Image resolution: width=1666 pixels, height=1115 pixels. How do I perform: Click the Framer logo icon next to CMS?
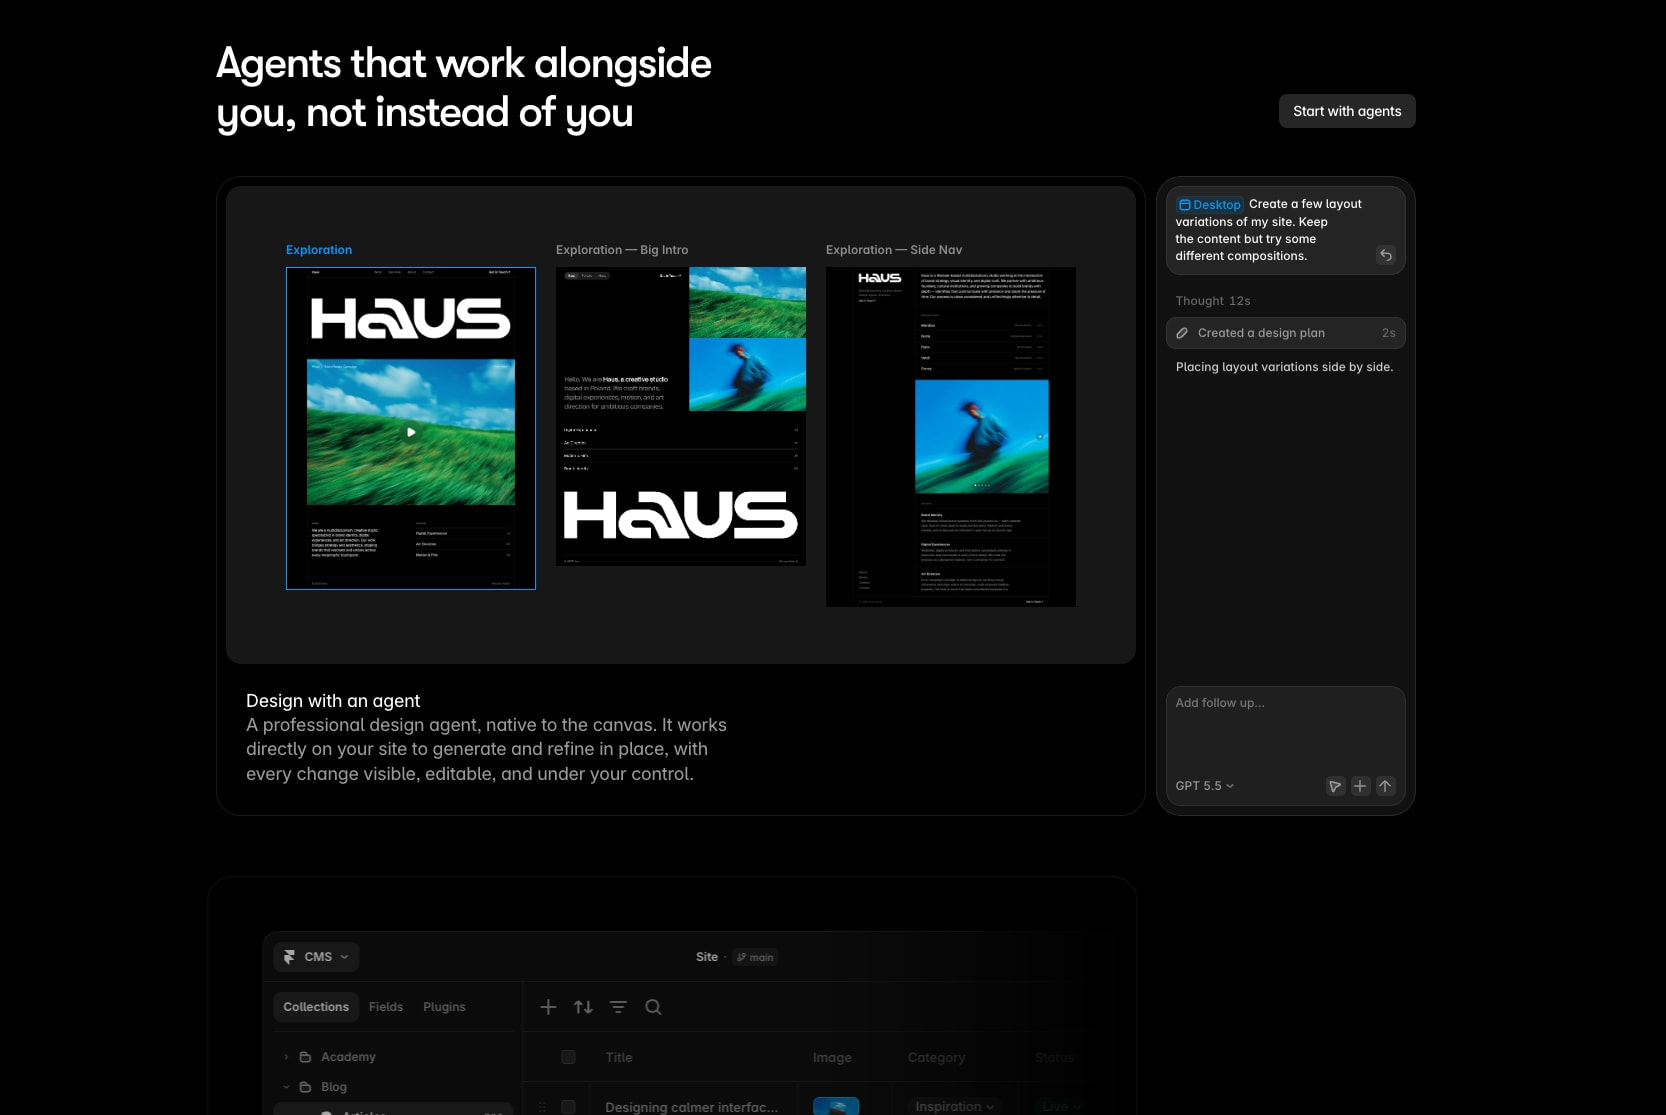tap(289, 957)
